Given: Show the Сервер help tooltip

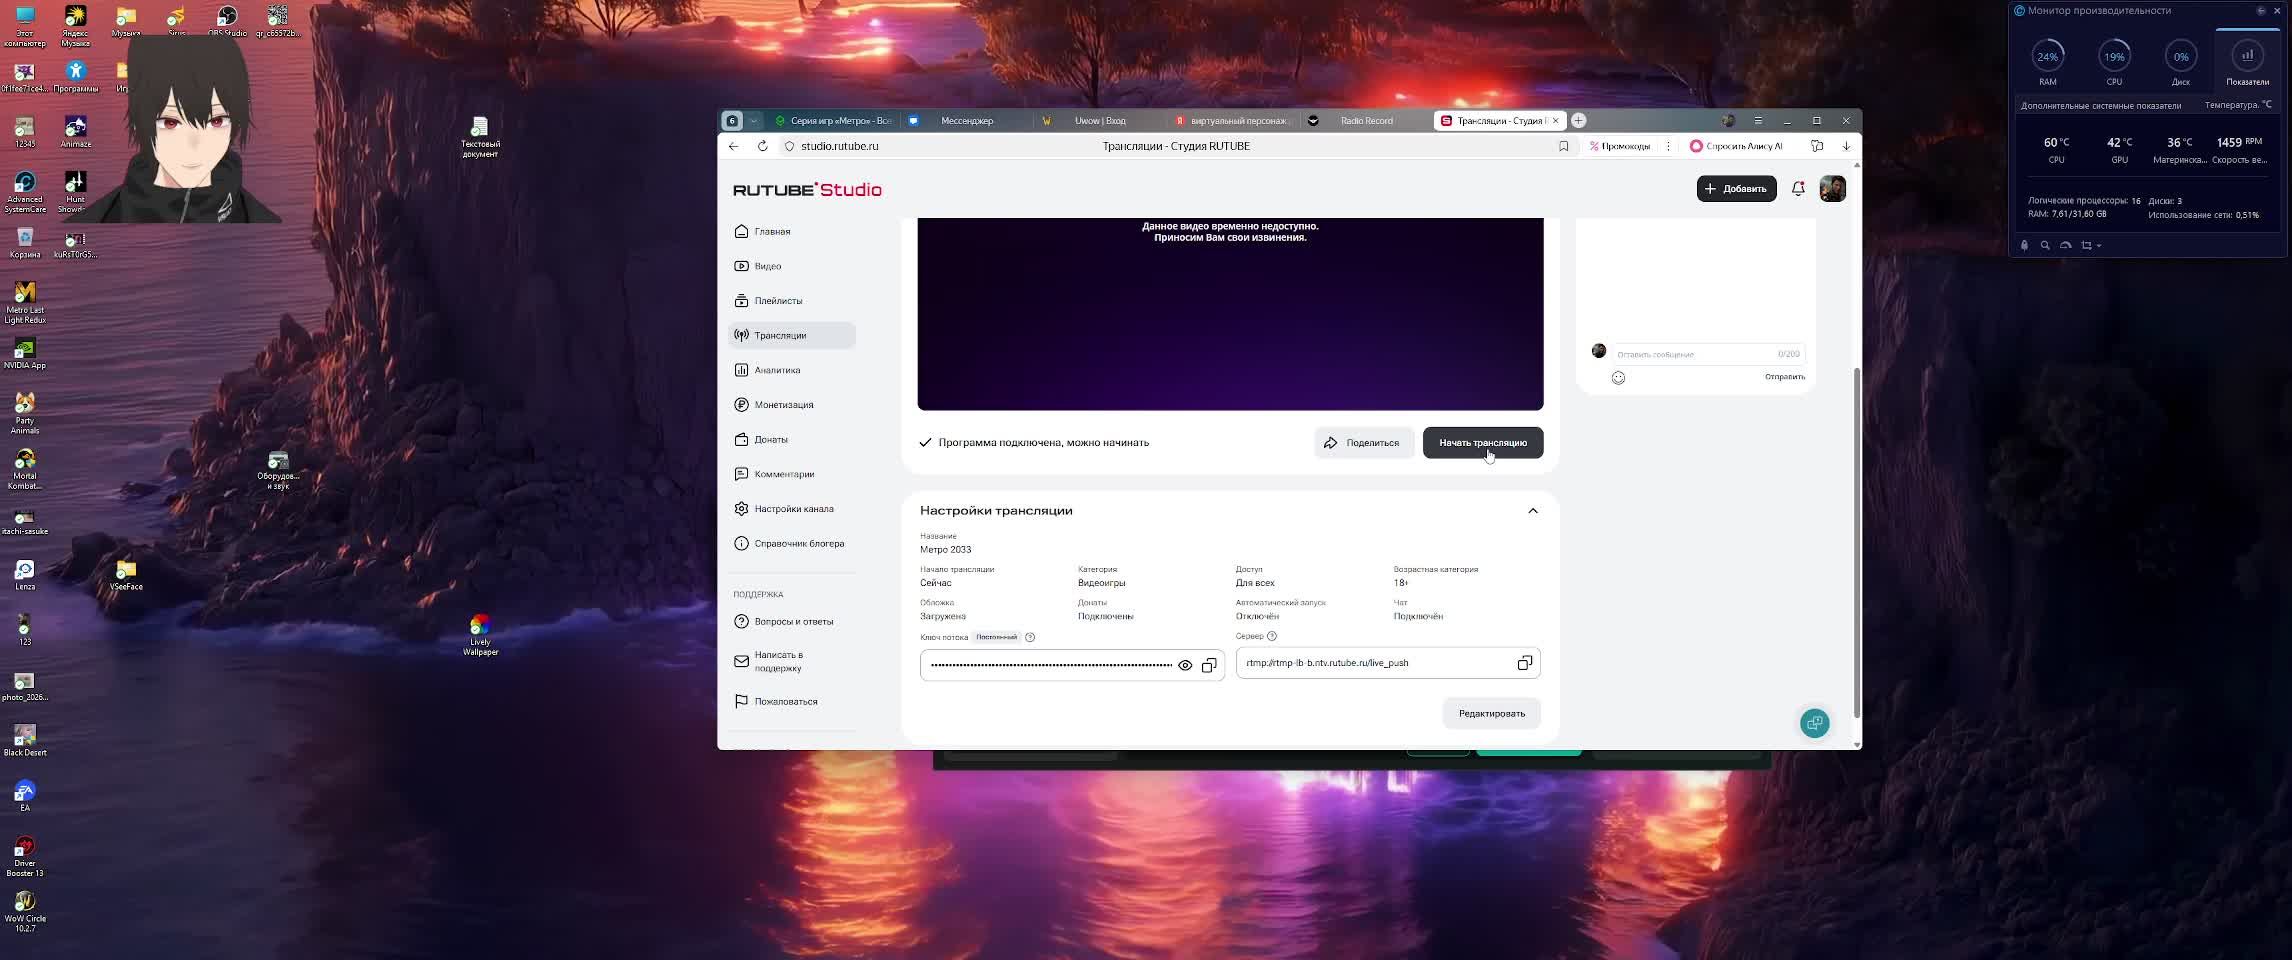Looking at the screenshot, I should point(1272,636).
